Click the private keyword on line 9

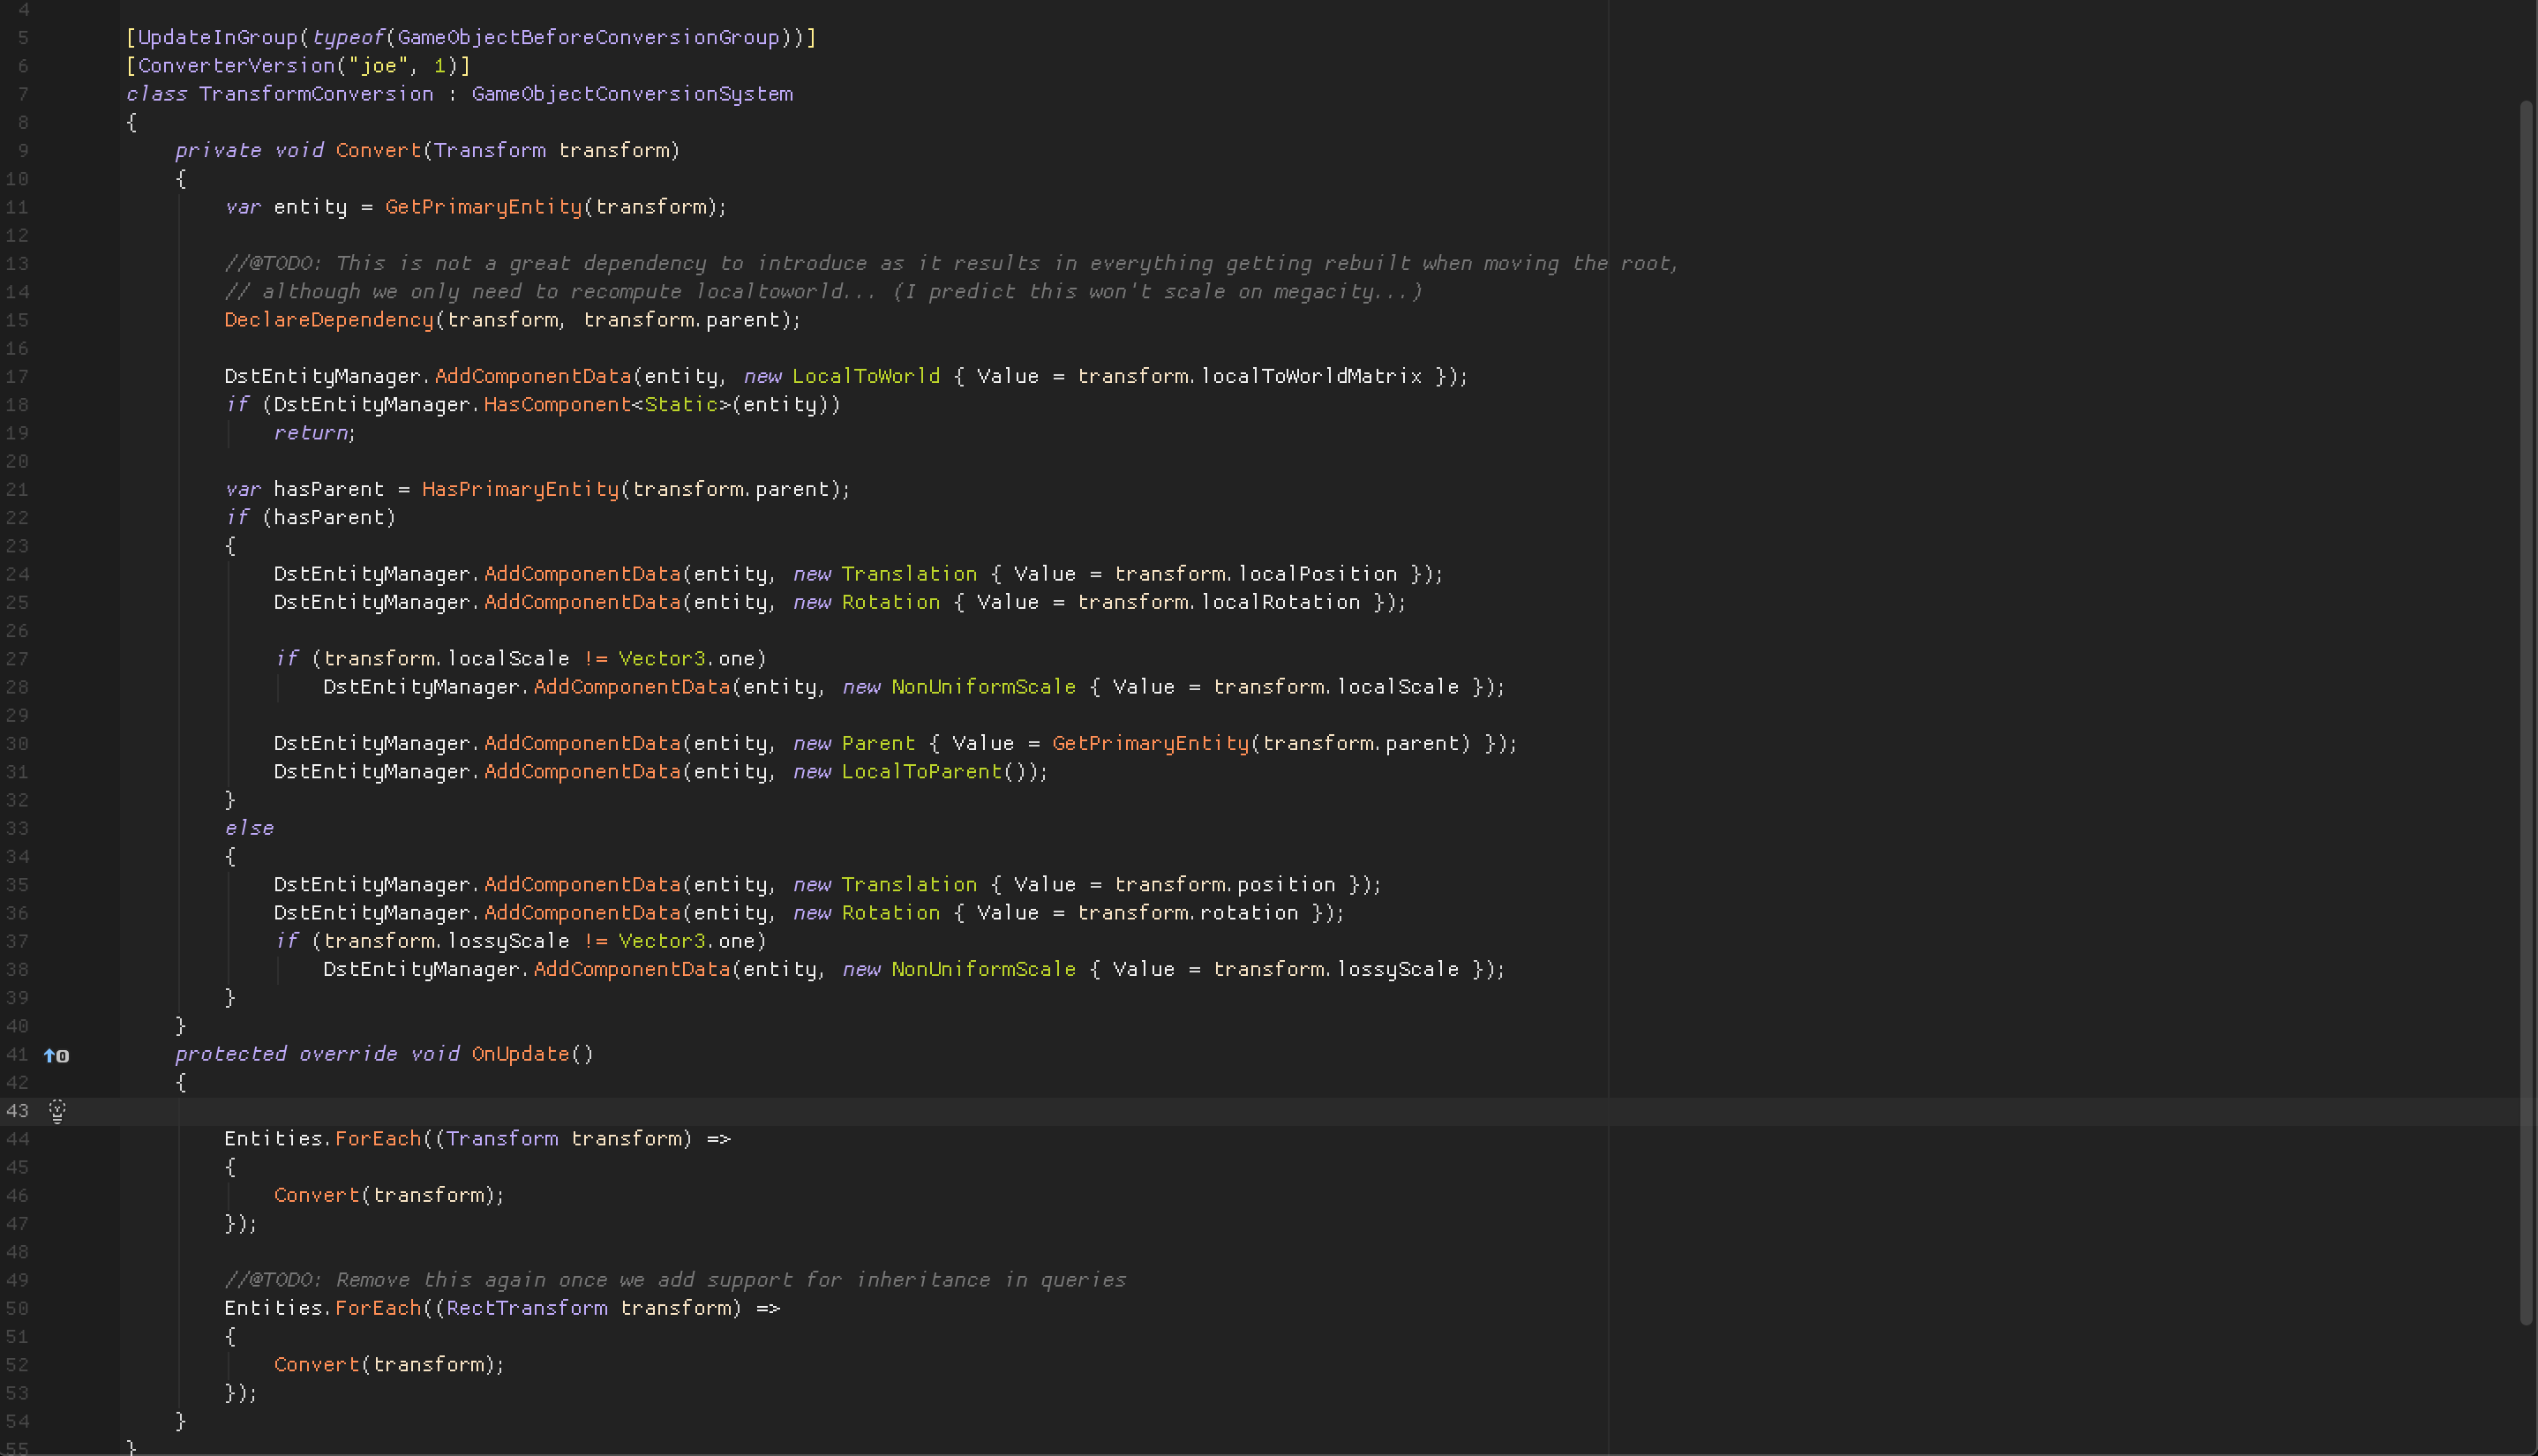217,151
